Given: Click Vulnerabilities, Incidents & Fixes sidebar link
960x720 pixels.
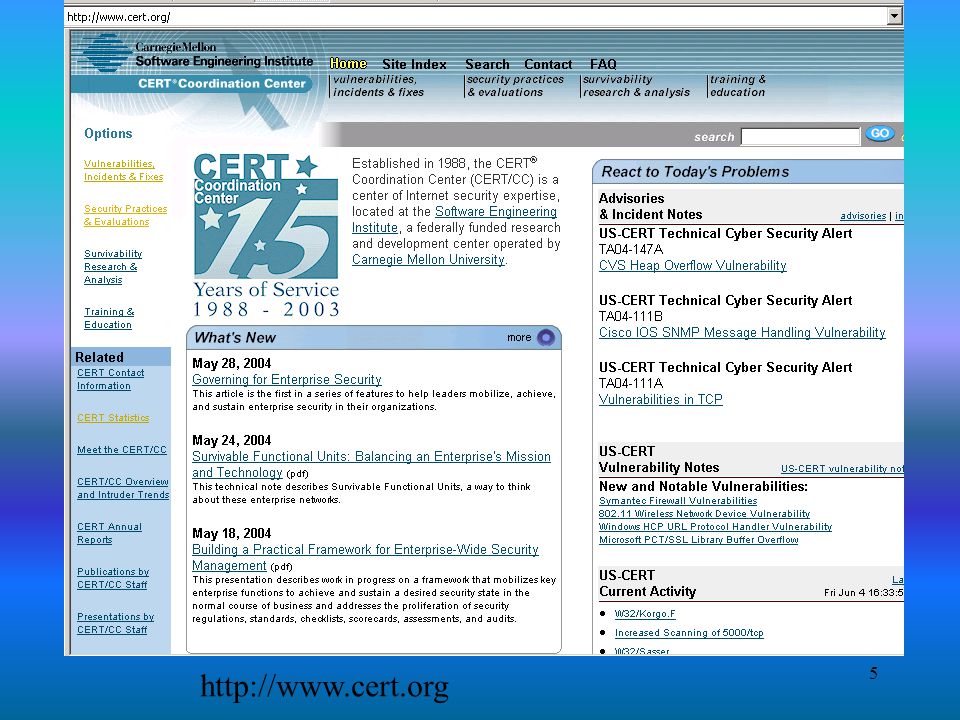Looking at the screenshot, I should pos(124,170).
